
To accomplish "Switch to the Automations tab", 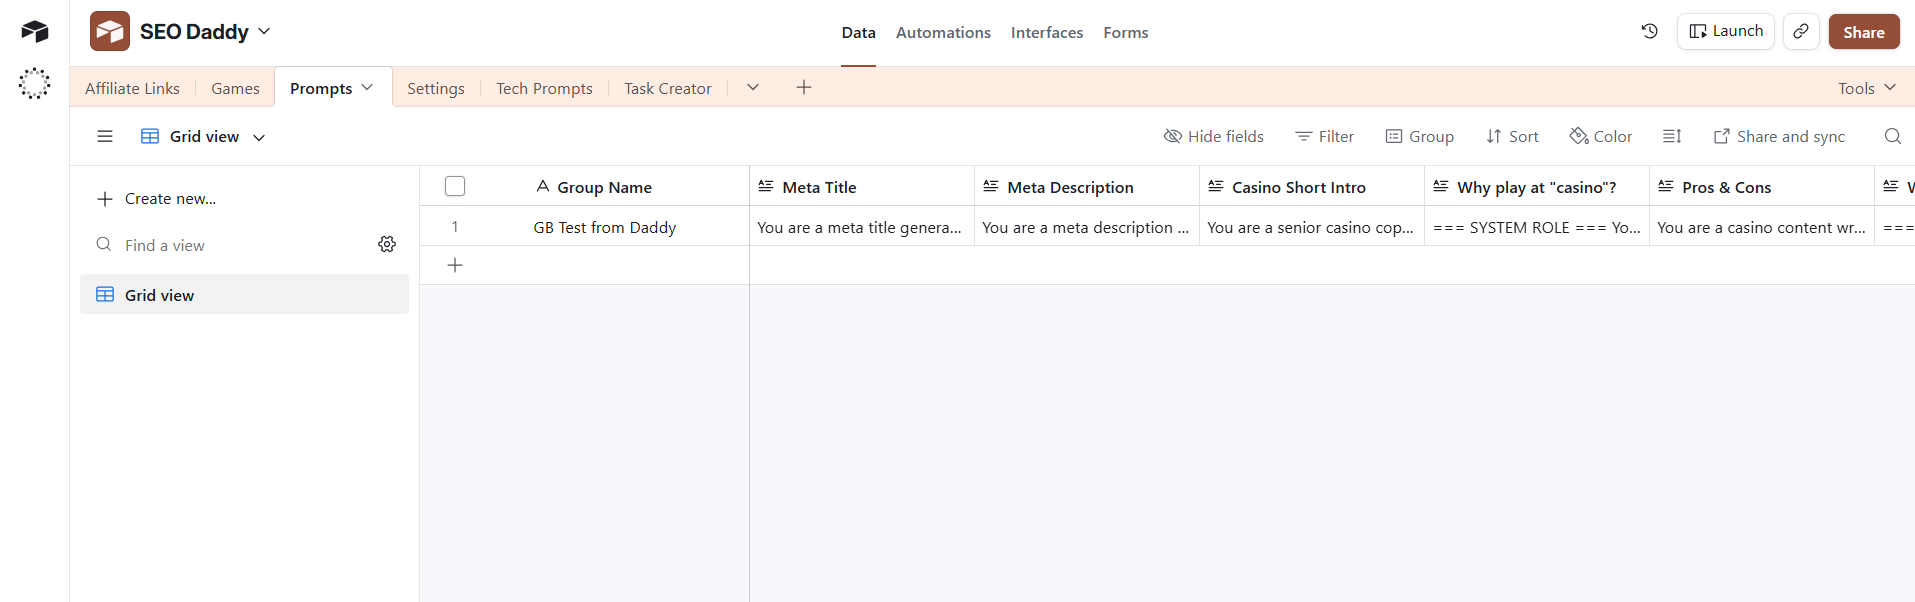I will point(943,33).
